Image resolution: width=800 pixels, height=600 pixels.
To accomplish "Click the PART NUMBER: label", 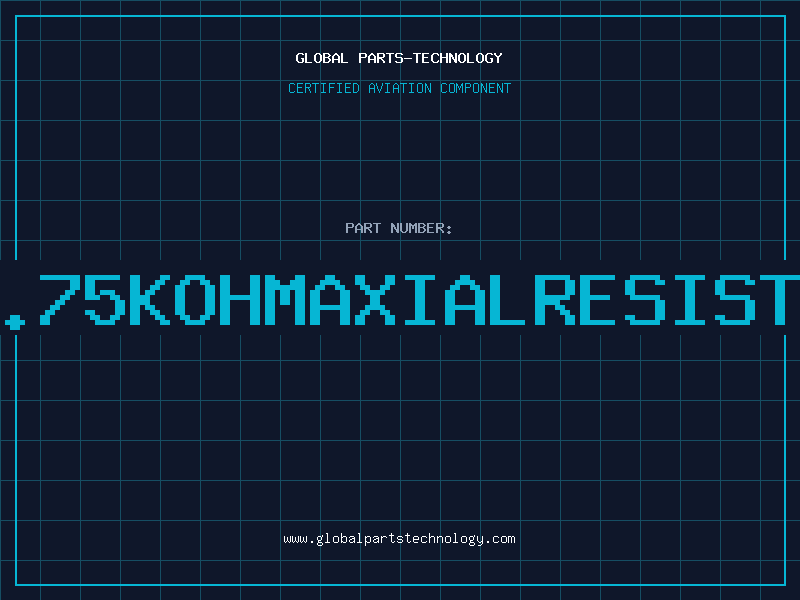I will click(x=398, y=228).
